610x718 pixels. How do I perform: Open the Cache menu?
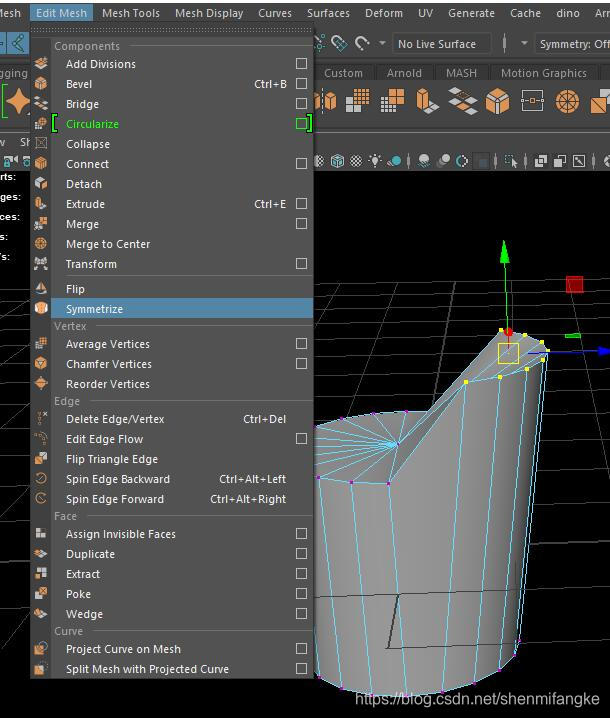525,13
